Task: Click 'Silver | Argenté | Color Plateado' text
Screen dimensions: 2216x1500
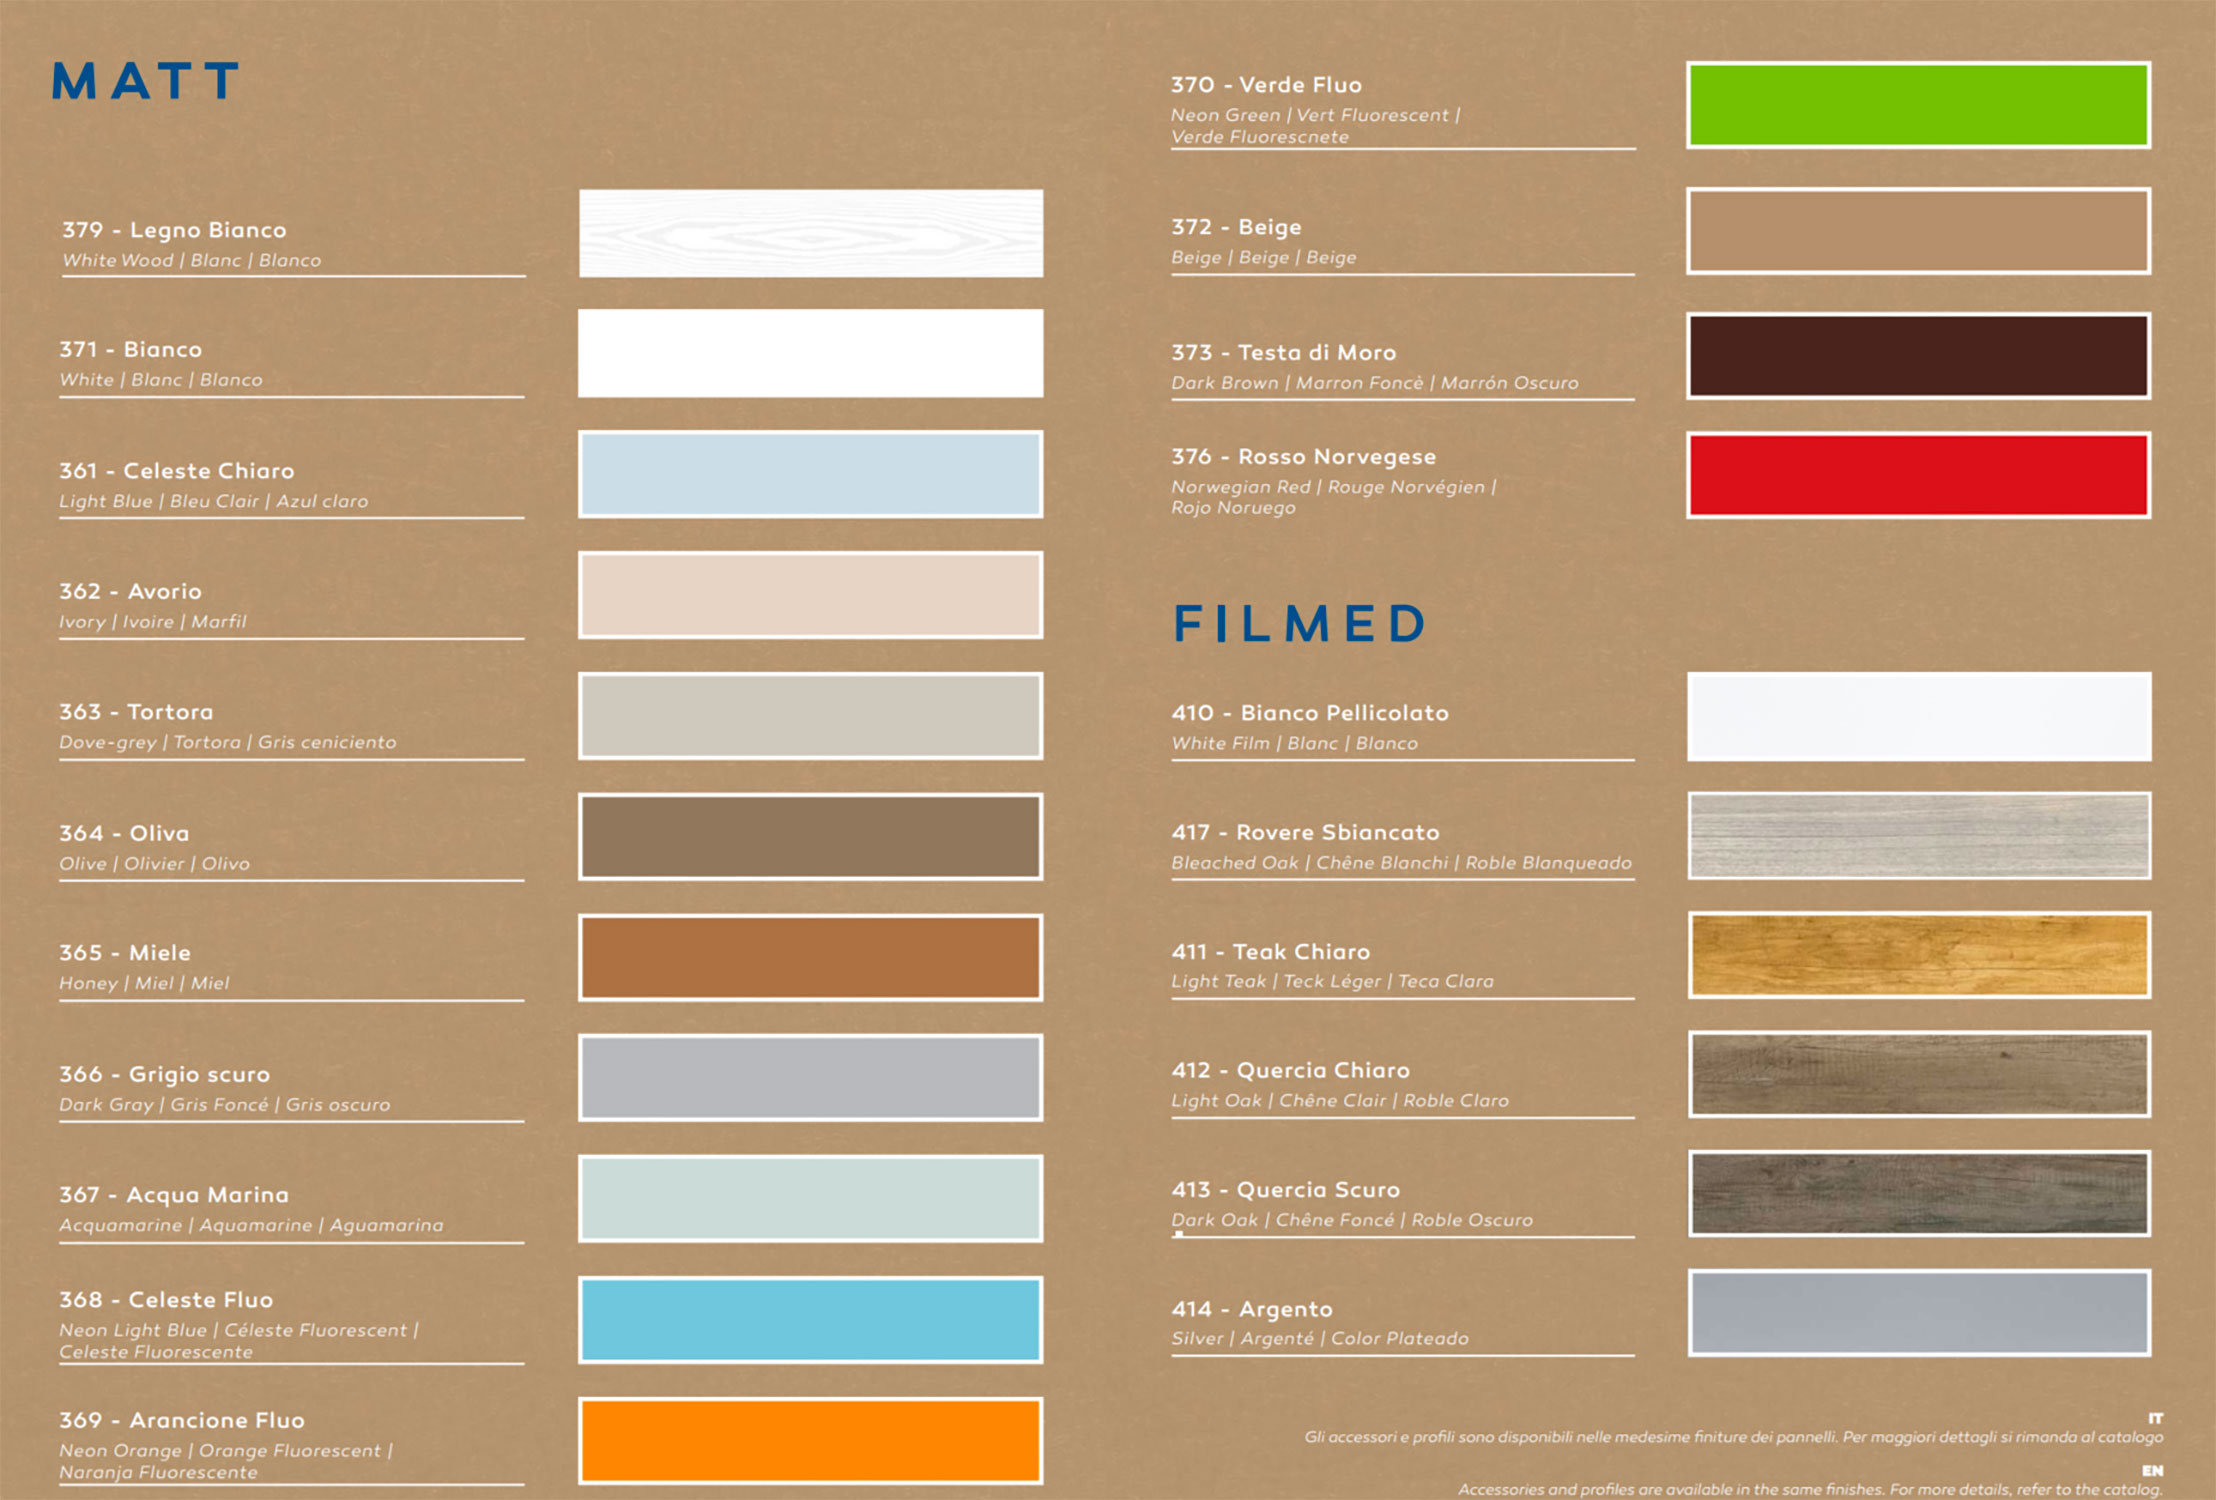Action: 1320,1339
